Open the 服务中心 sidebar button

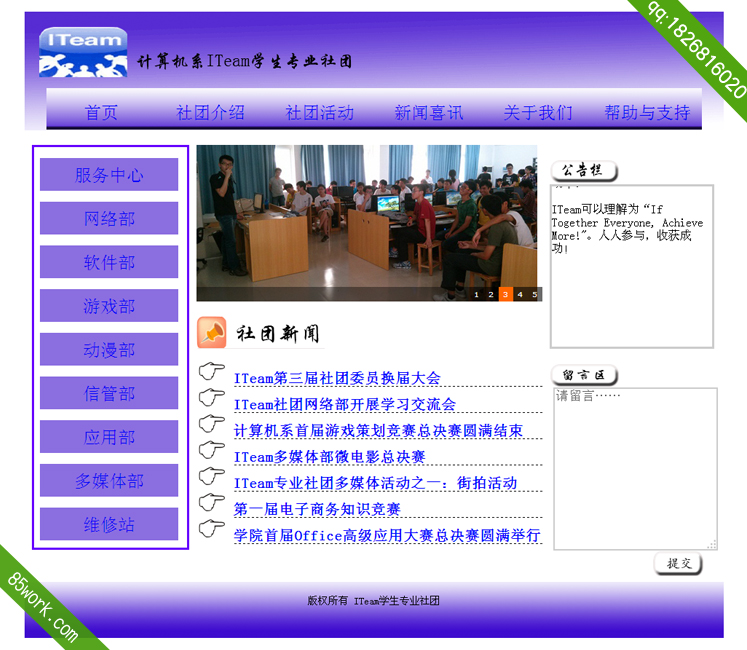109,175
